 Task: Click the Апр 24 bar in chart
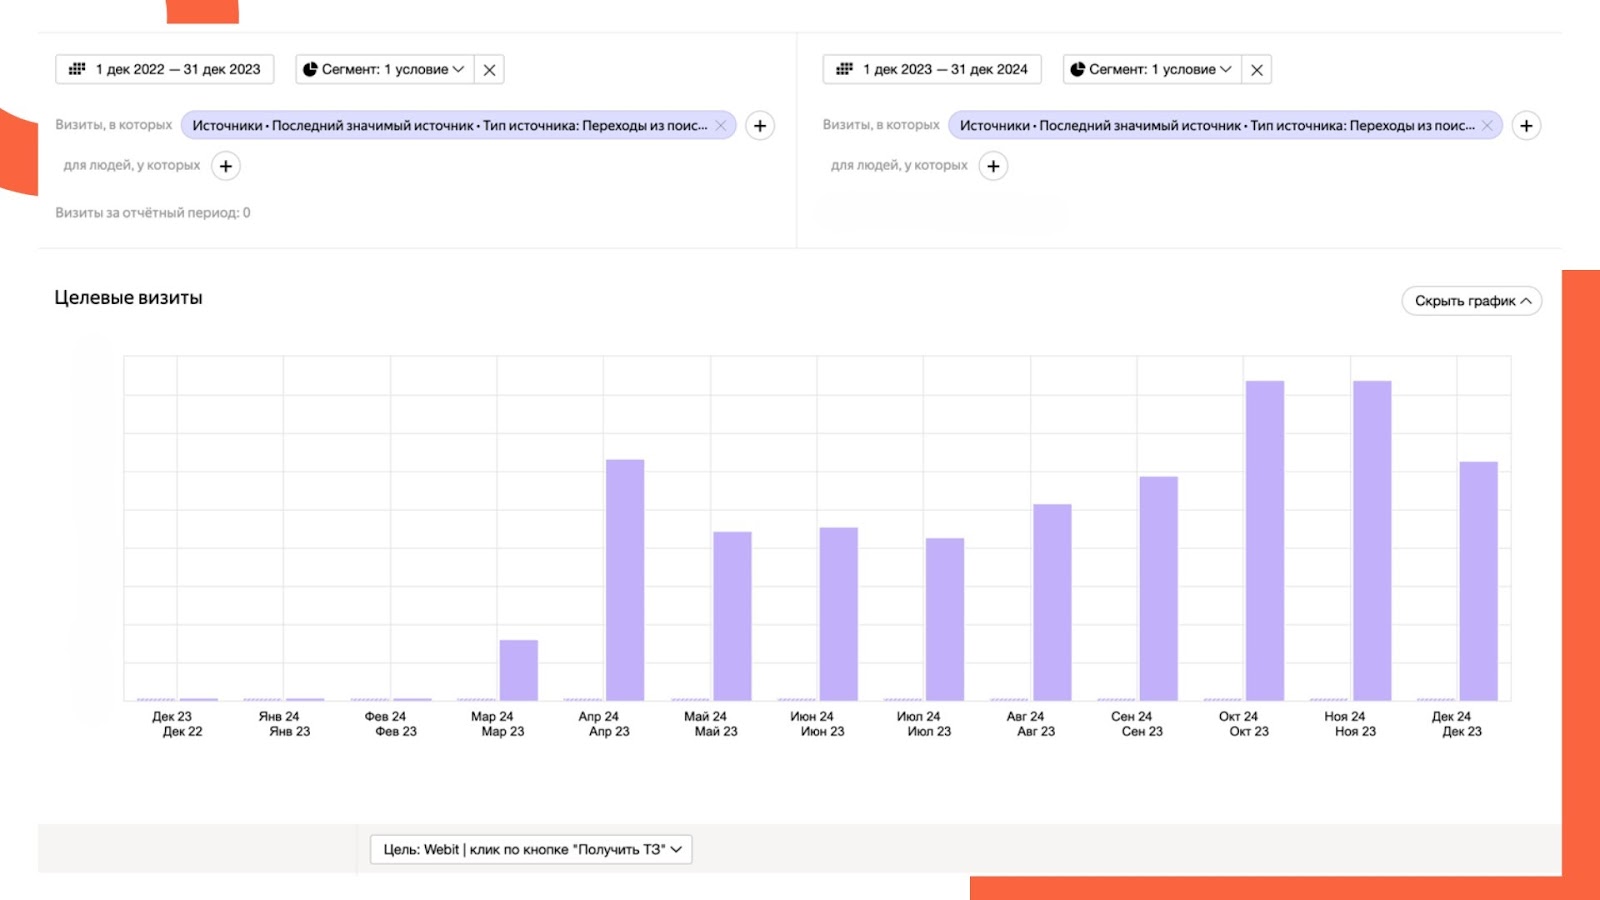tap(625, 580)
